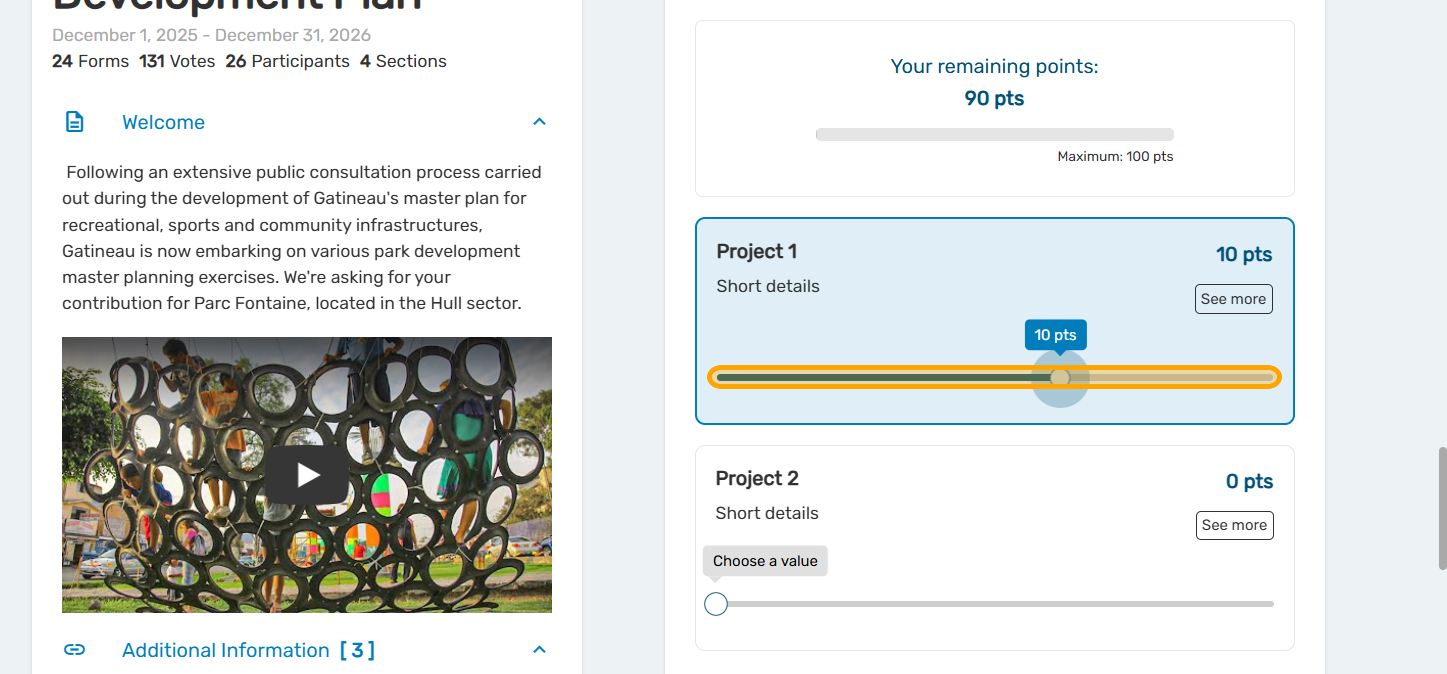Screen dimensions: 1447x674
Task: Click the "90 pts" remaining points value
Action: (994, 98)
